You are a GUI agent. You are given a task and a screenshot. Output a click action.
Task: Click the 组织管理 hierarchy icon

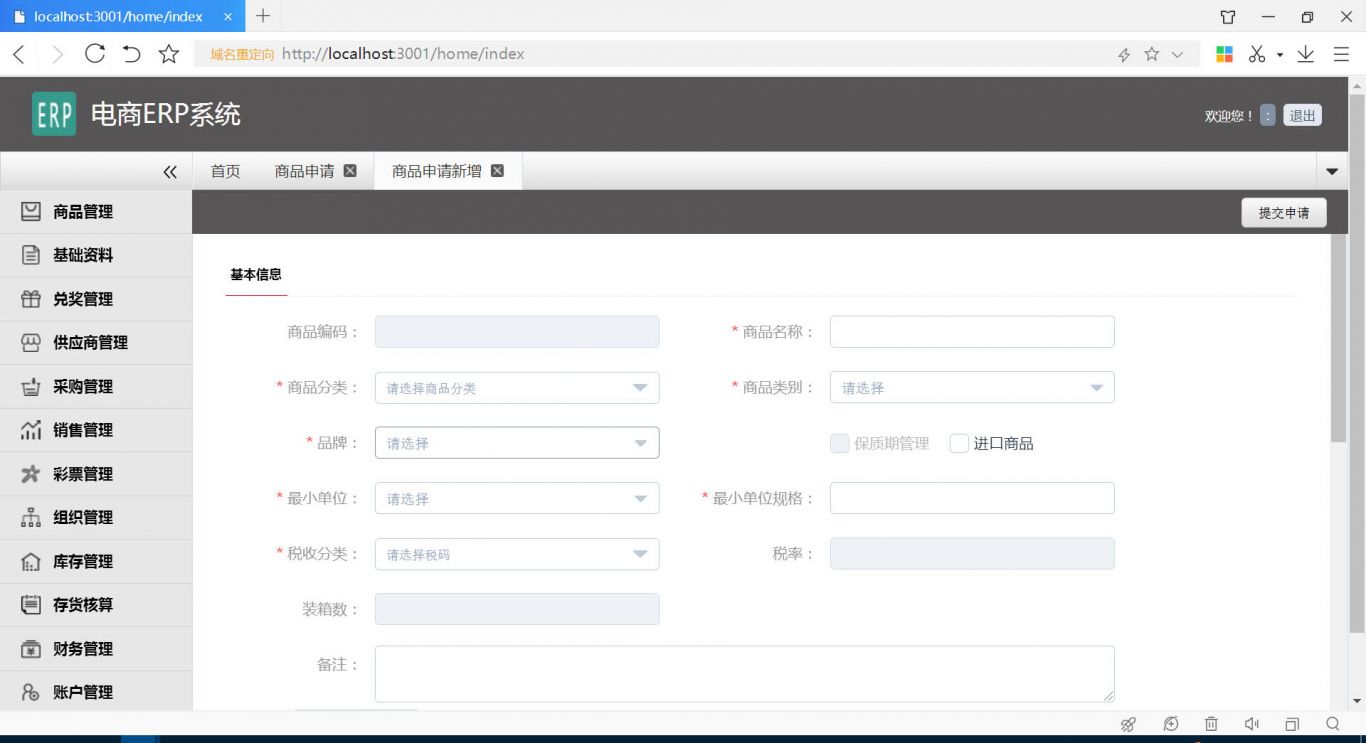click(31, 517)
